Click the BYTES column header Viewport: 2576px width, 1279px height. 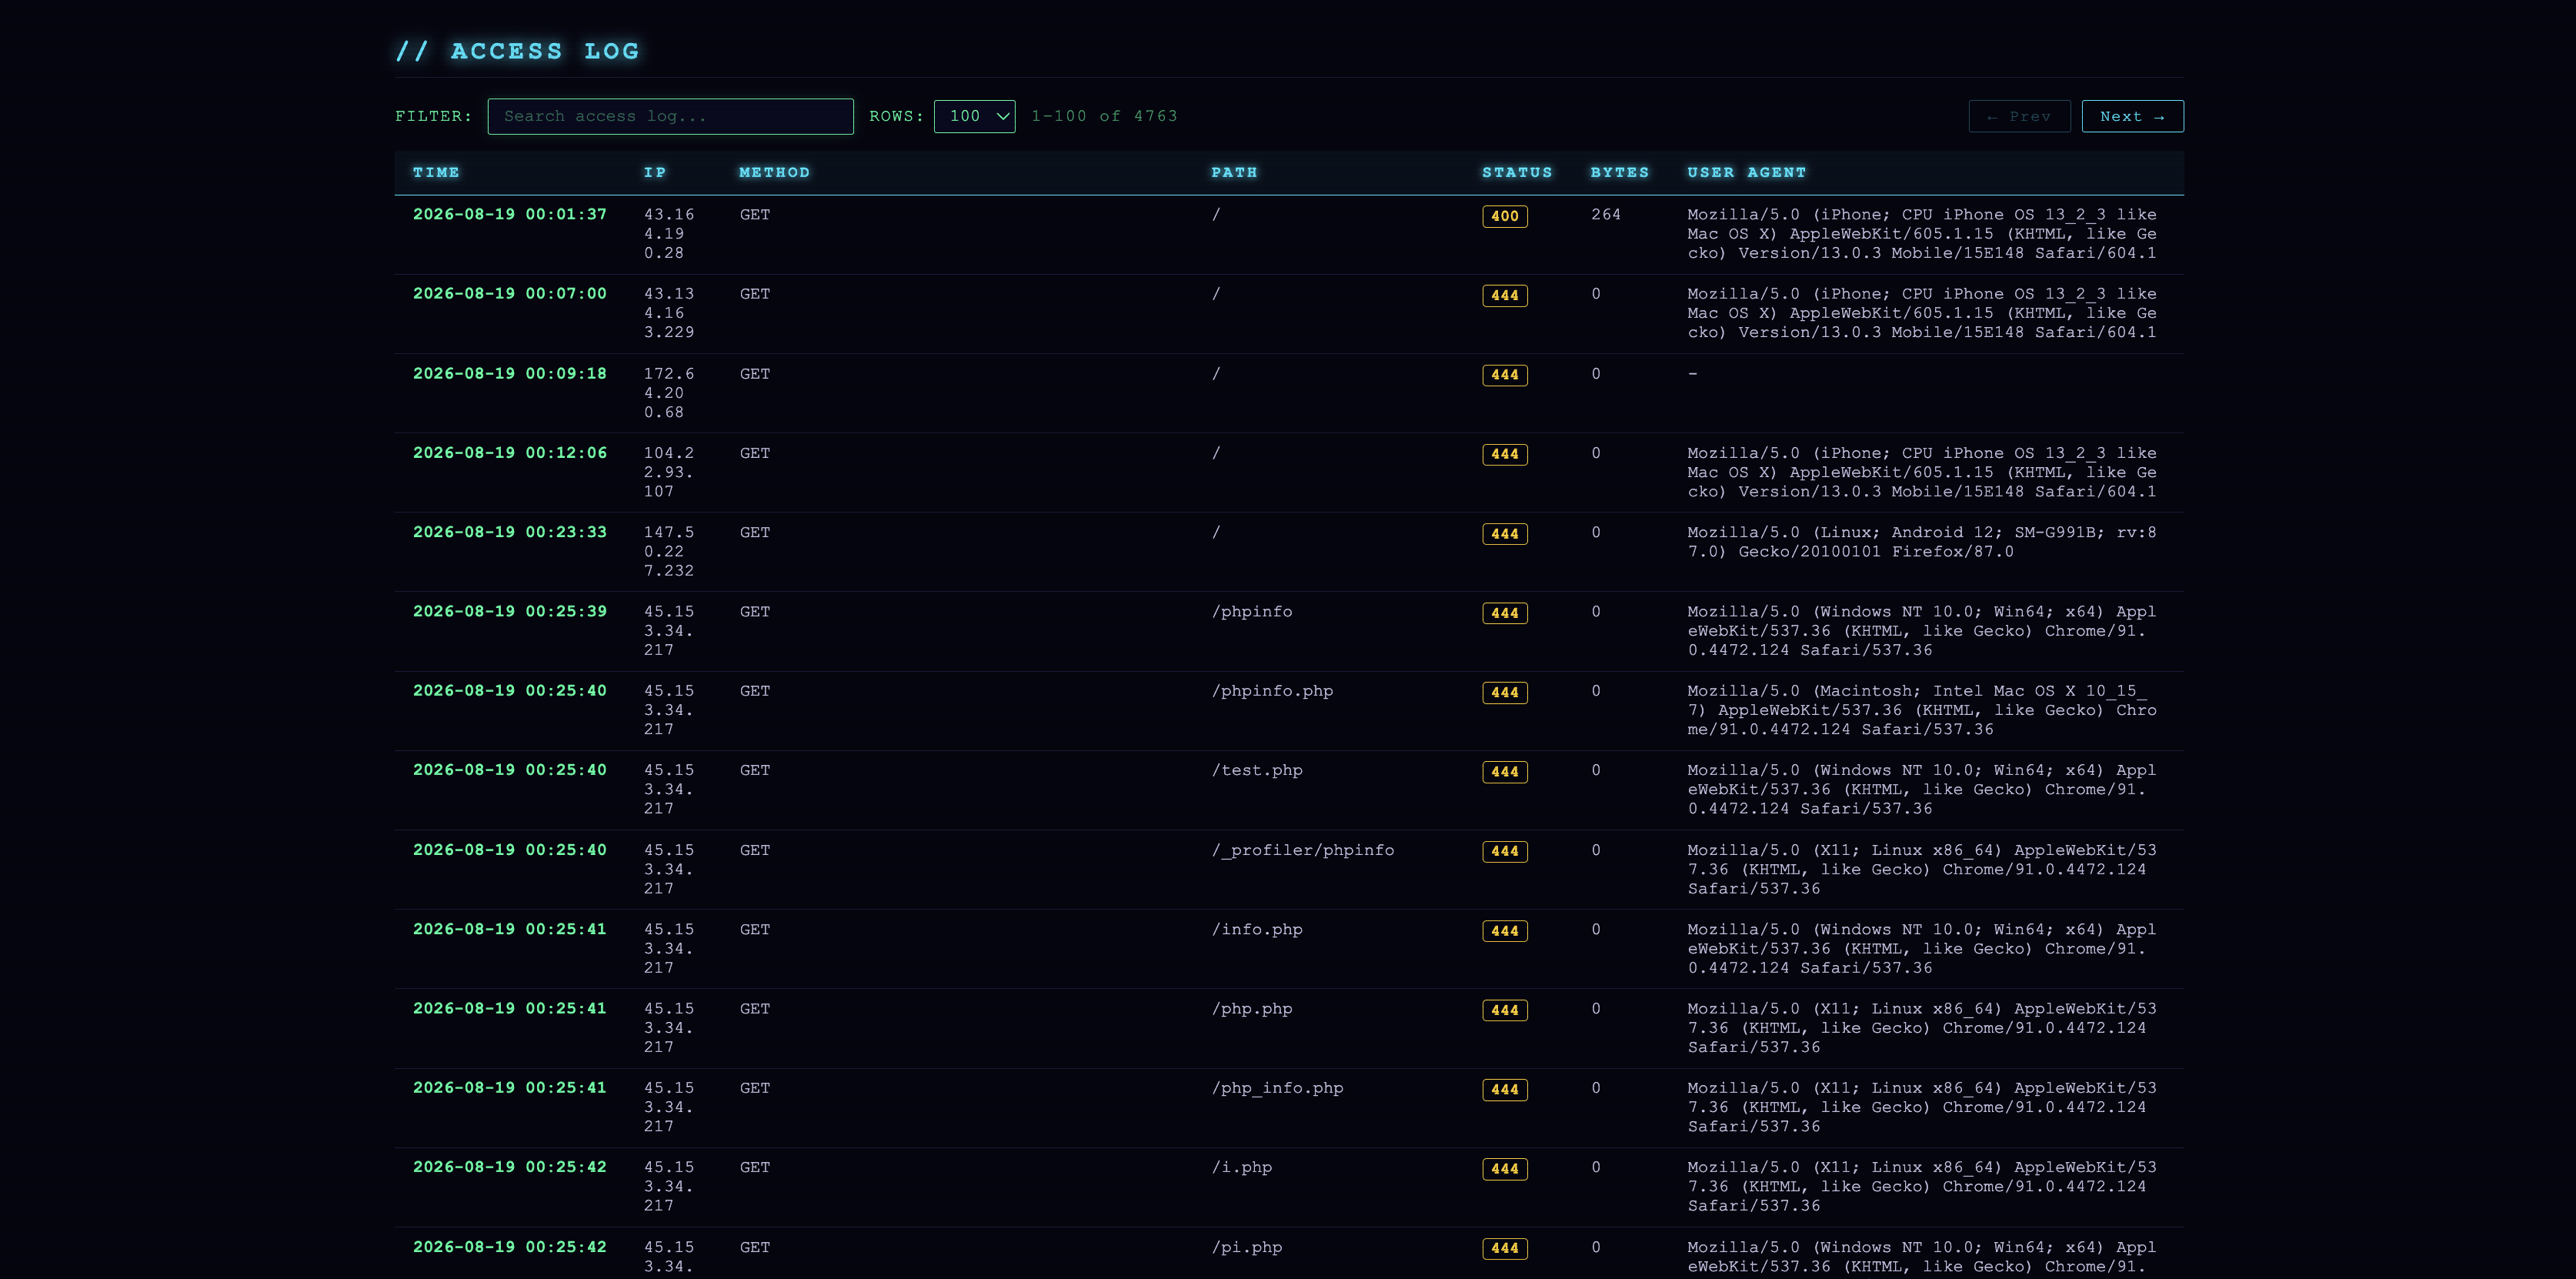(1619, 172)
